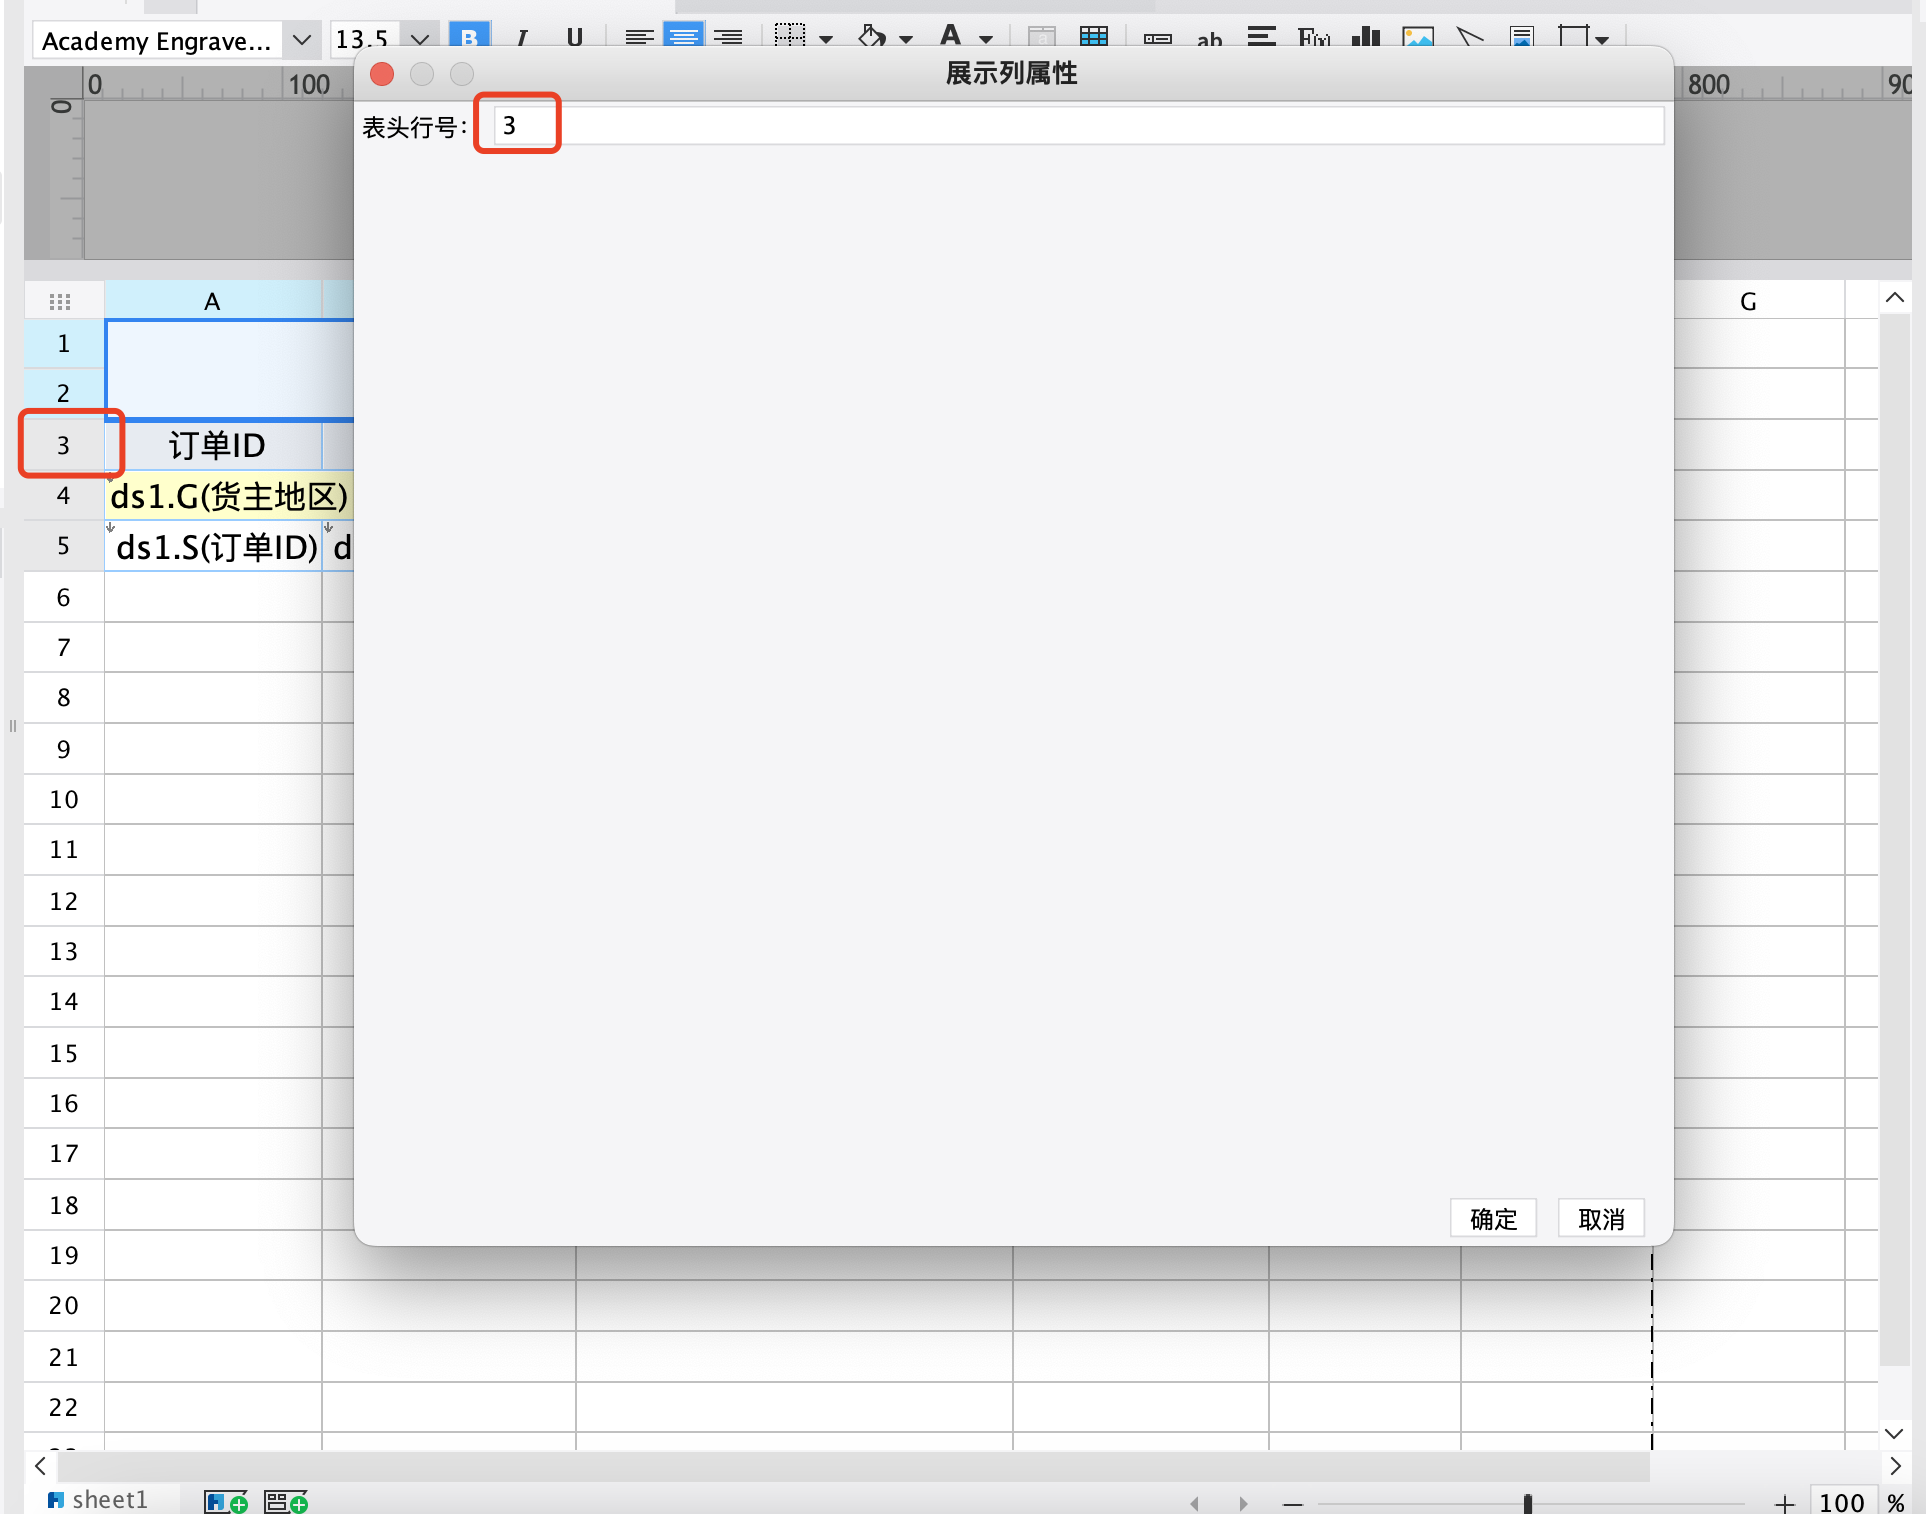The image size is (1926, 1514).
Task: Toggle italic formatting button
Action: (x=521, y=38)
